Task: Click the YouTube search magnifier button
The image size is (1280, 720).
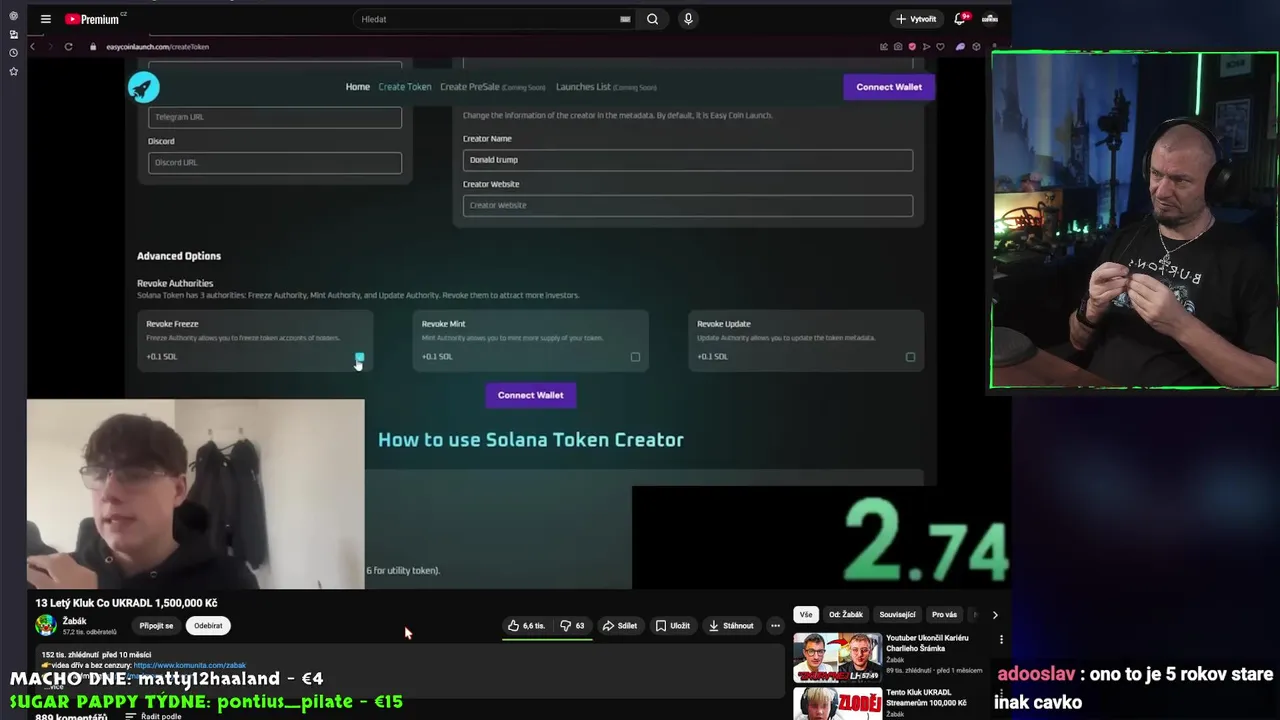Action: (x=652, y=19)
